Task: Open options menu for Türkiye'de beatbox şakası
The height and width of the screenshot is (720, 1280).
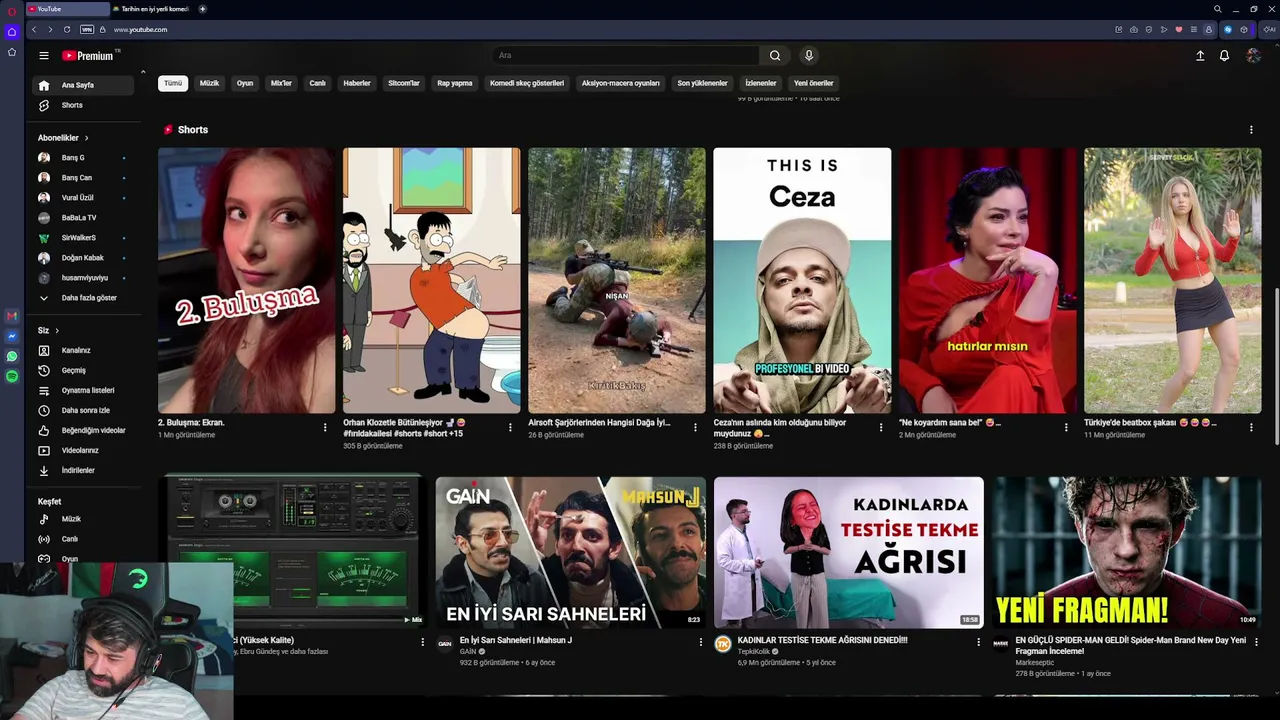Action: coord(1251,427)
